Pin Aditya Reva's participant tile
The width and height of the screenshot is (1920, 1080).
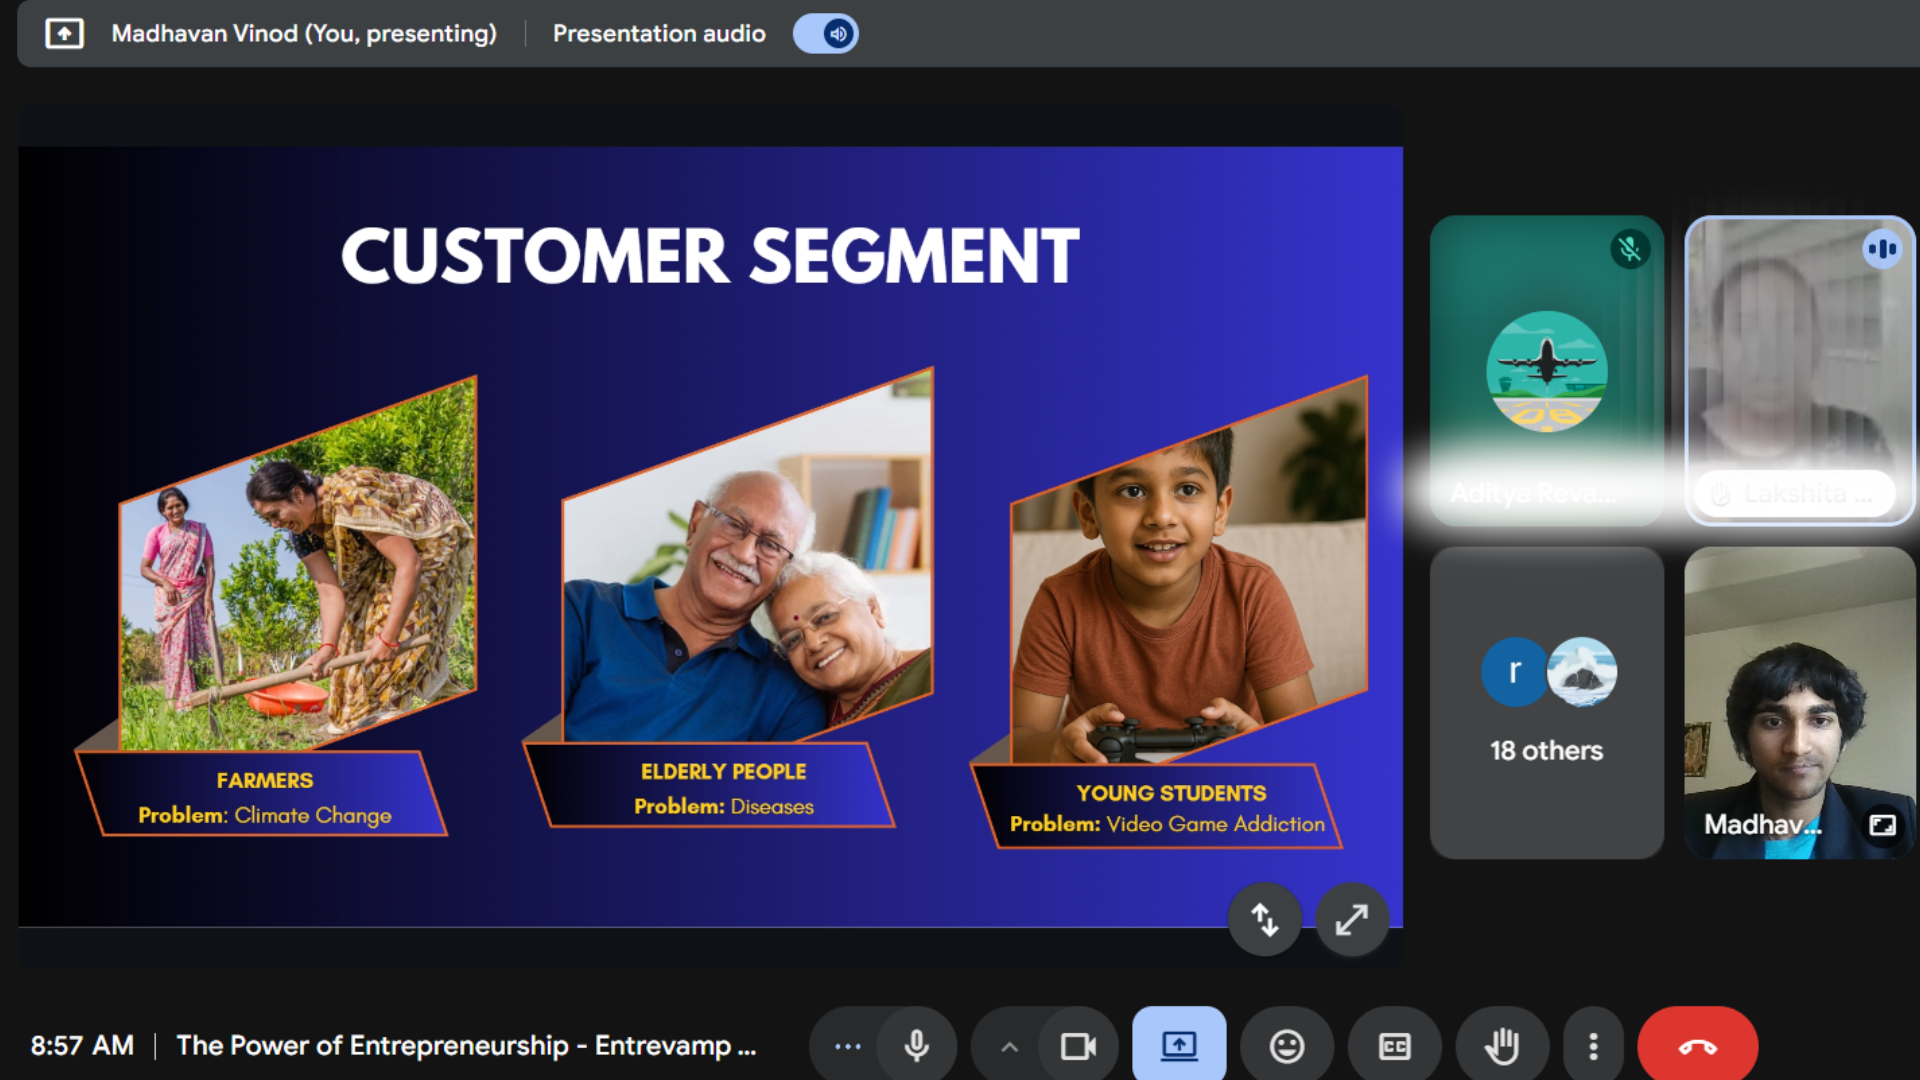coord(1546,370)
